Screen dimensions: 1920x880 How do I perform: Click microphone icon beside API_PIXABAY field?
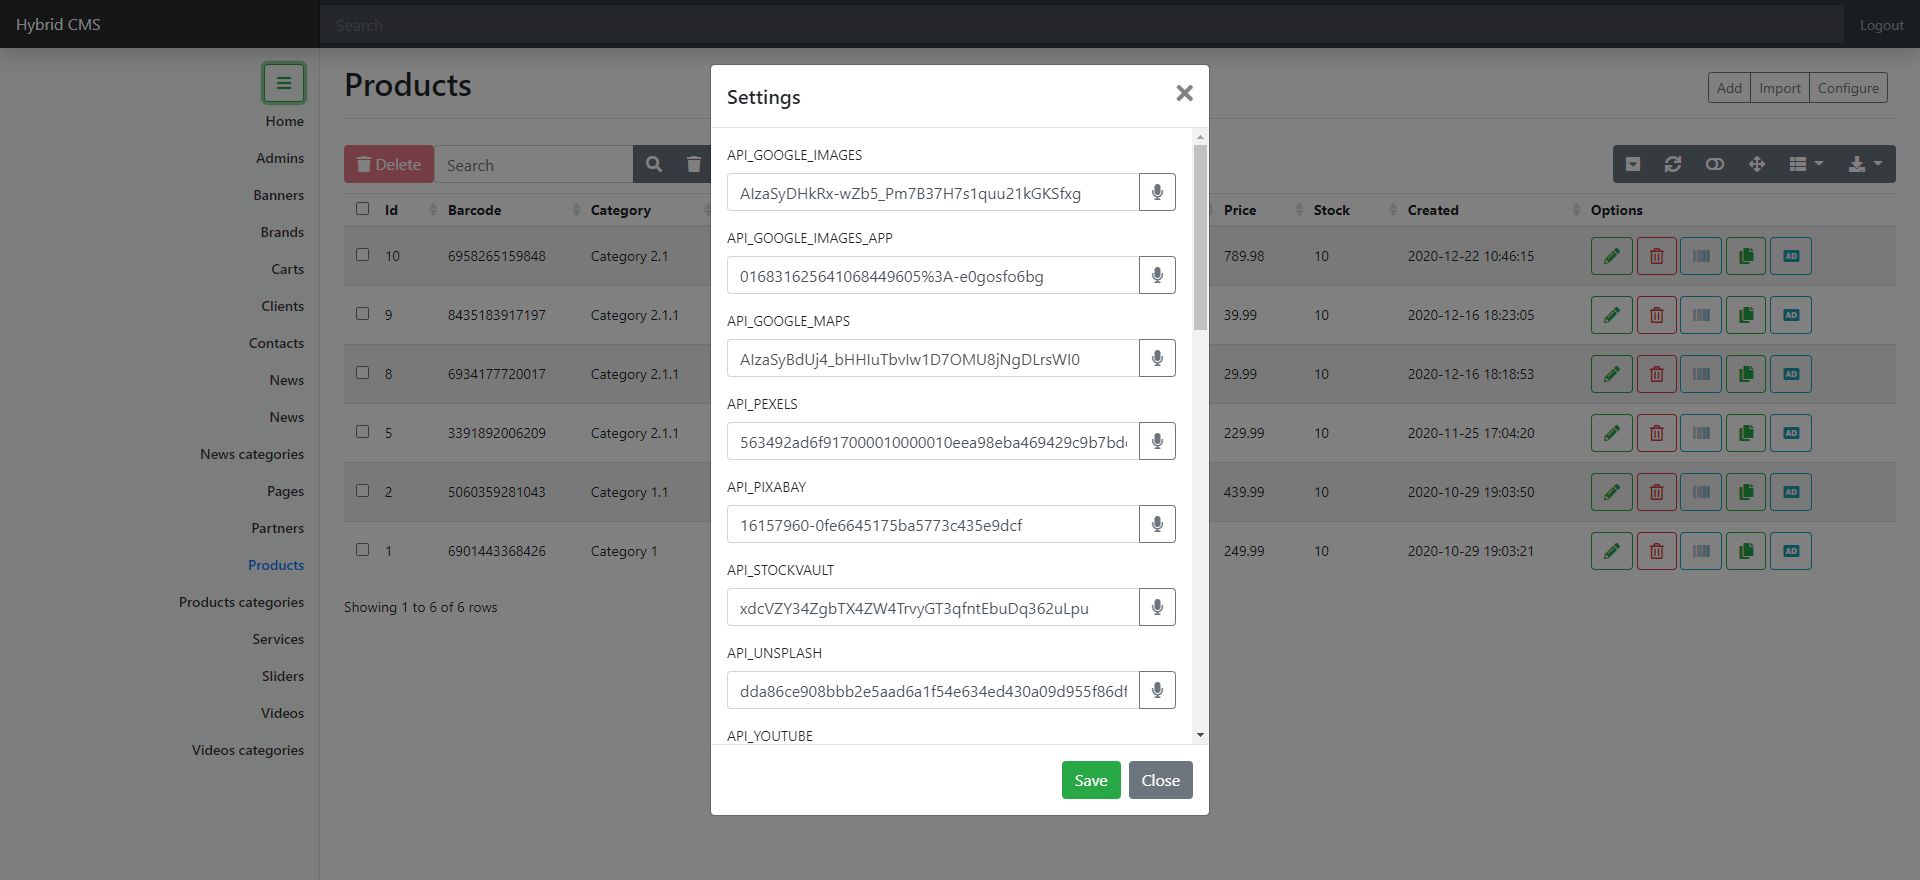coord(1157,524)
